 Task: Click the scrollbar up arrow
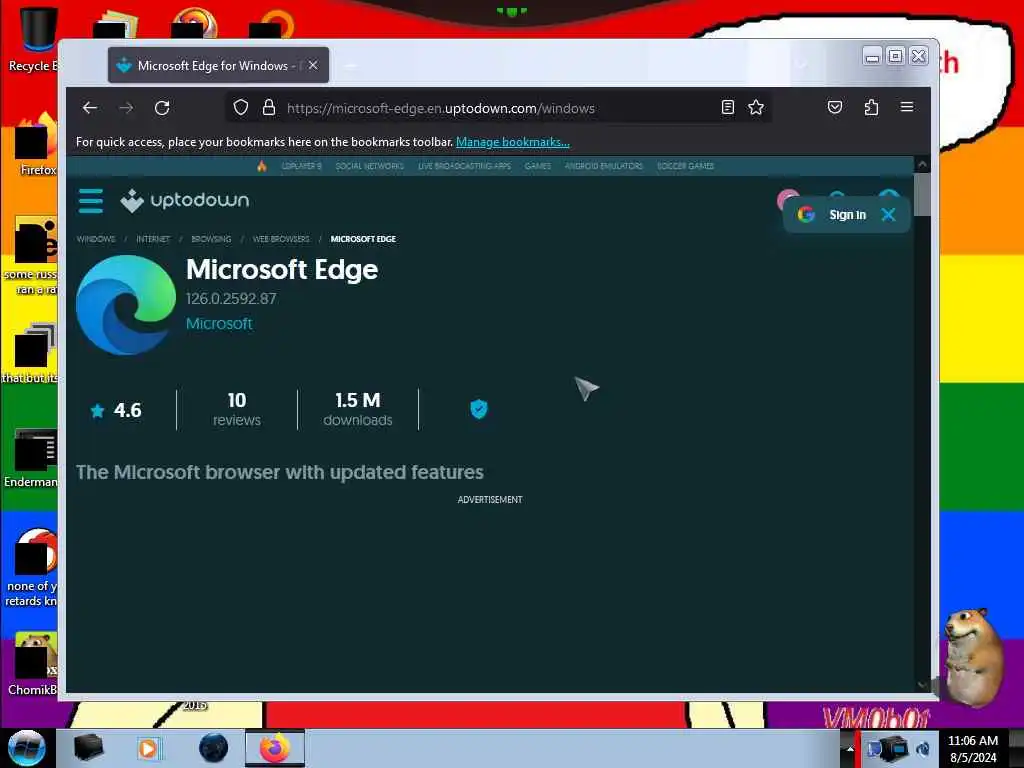click(922, 164)
